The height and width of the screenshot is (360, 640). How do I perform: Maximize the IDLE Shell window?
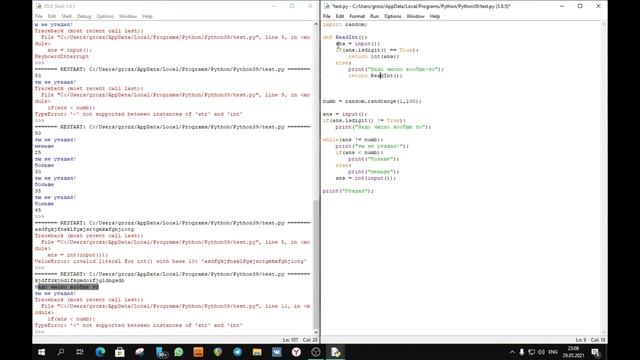point(292,6)
